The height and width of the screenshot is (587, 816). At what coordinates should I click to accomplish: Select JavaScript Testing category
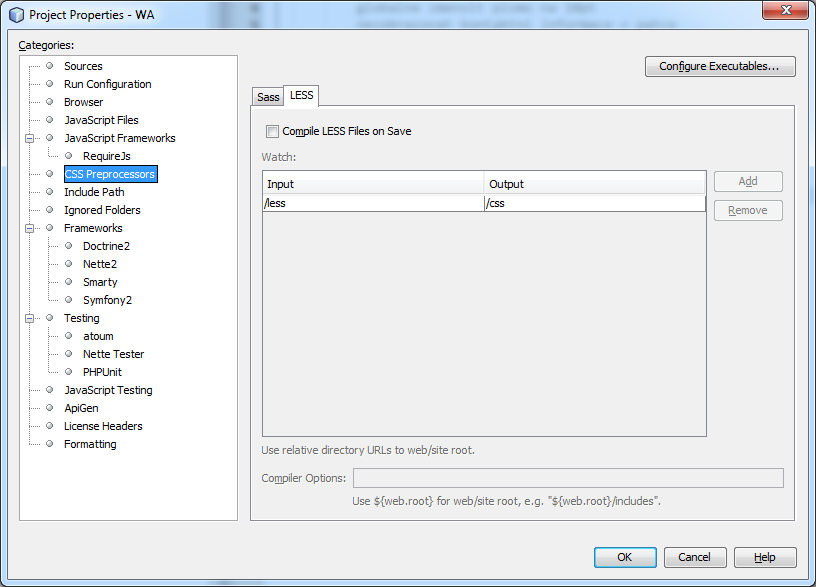coord(108,390)
